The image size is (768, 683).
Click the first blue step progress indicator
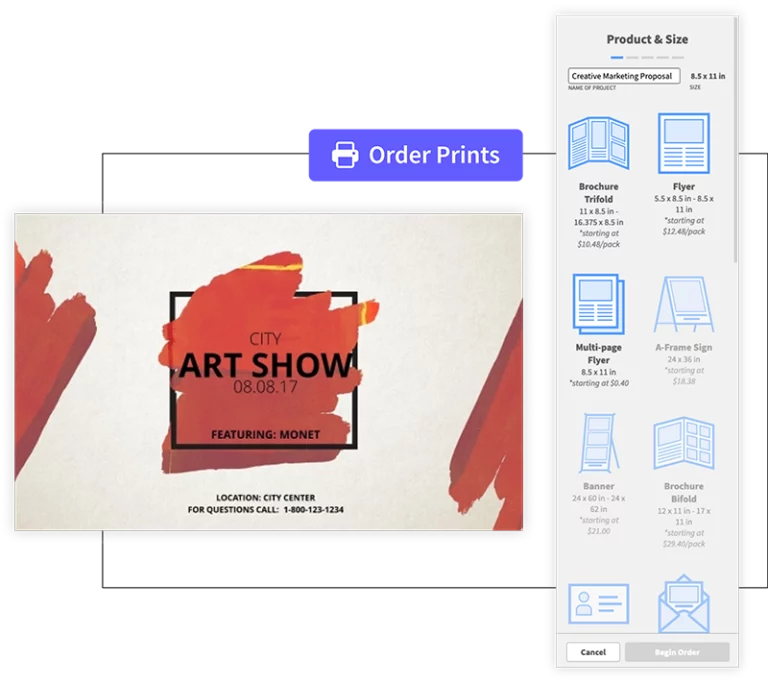click(x=617, y=57)
